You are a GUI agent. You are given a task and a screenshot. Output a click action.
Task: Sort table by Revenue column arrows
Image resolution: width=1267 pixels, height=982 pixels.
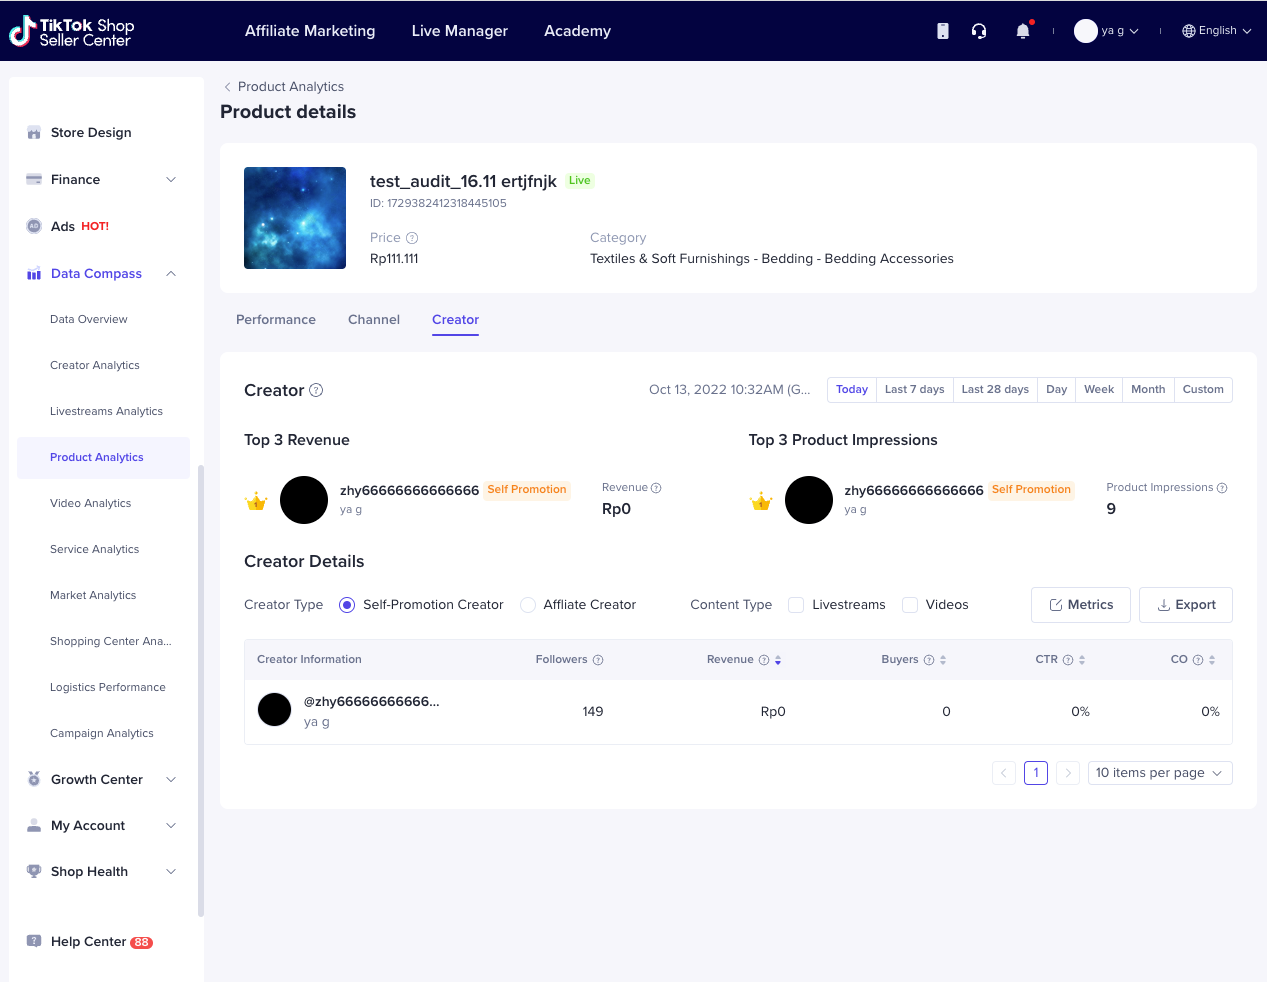click(x=778, y=660)
